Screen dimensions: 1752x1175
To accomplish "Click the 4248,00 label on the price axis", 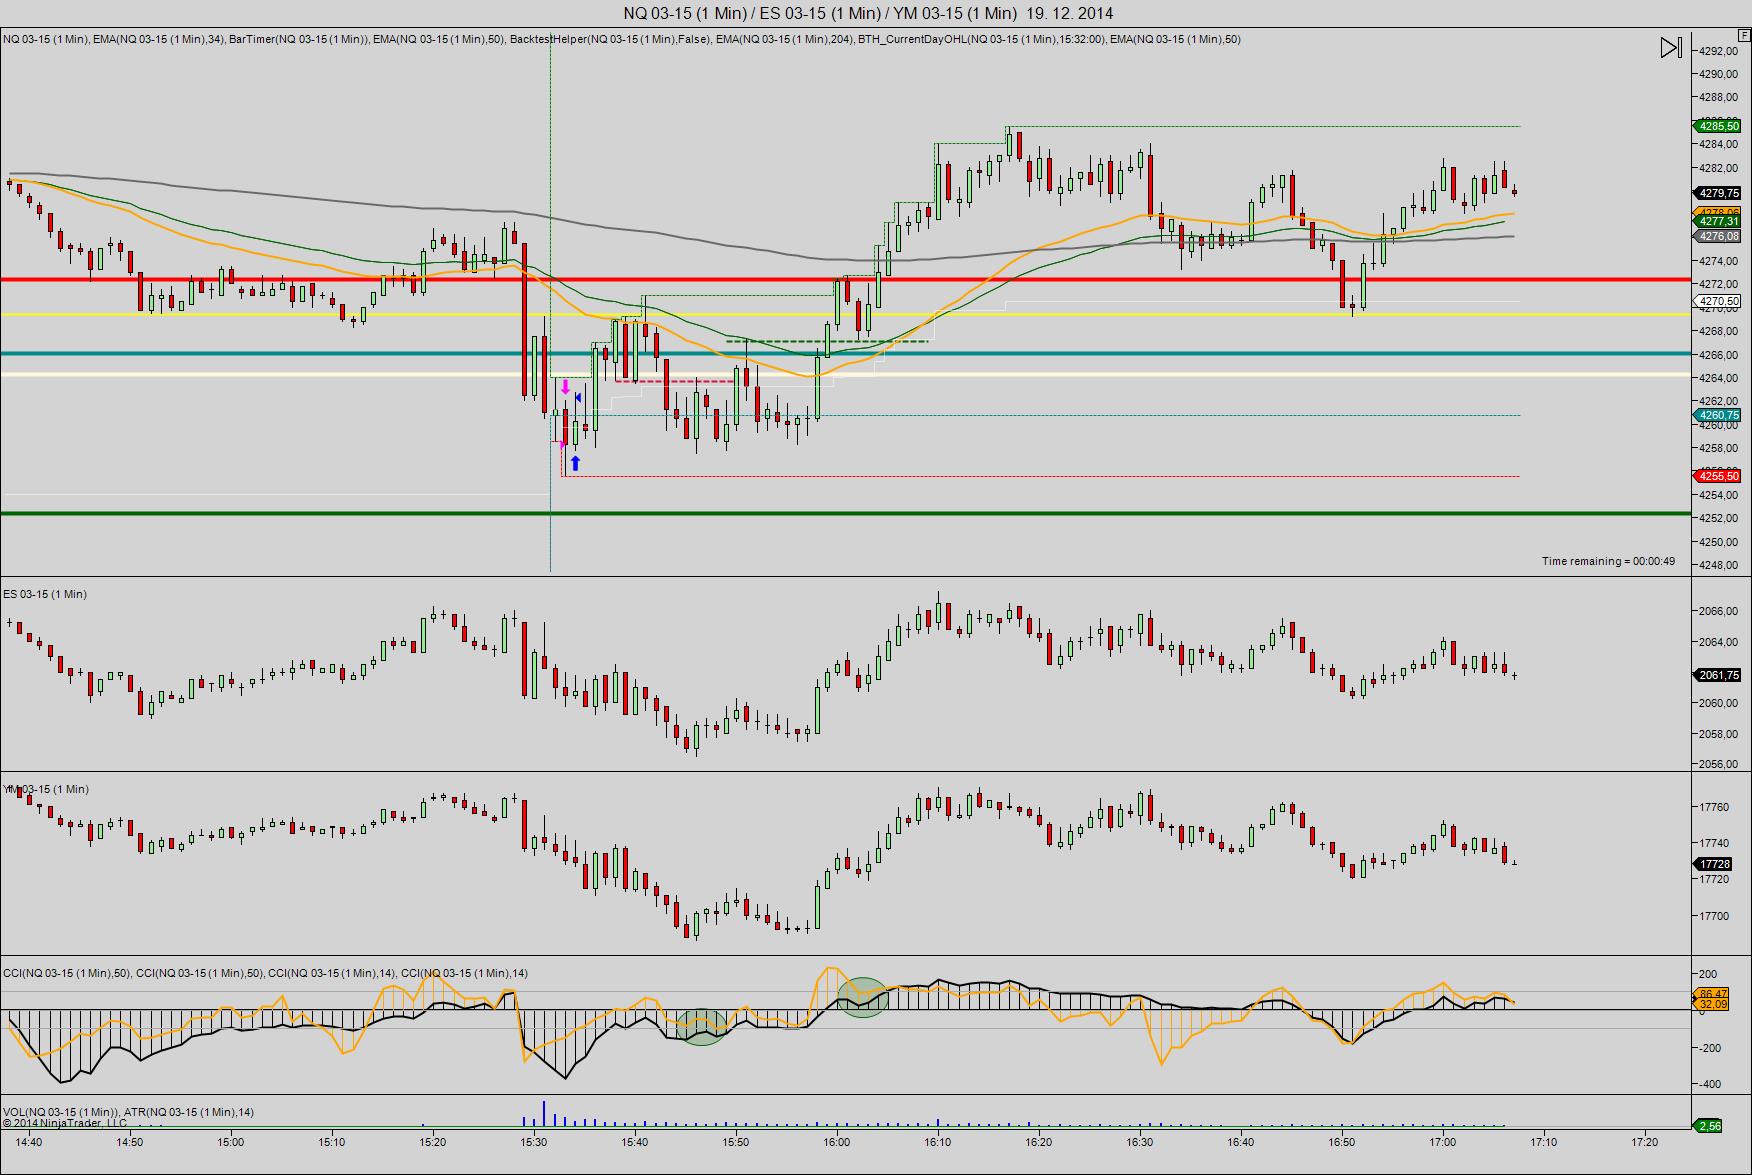I will pyautogui.click(x=1718, y=565).
